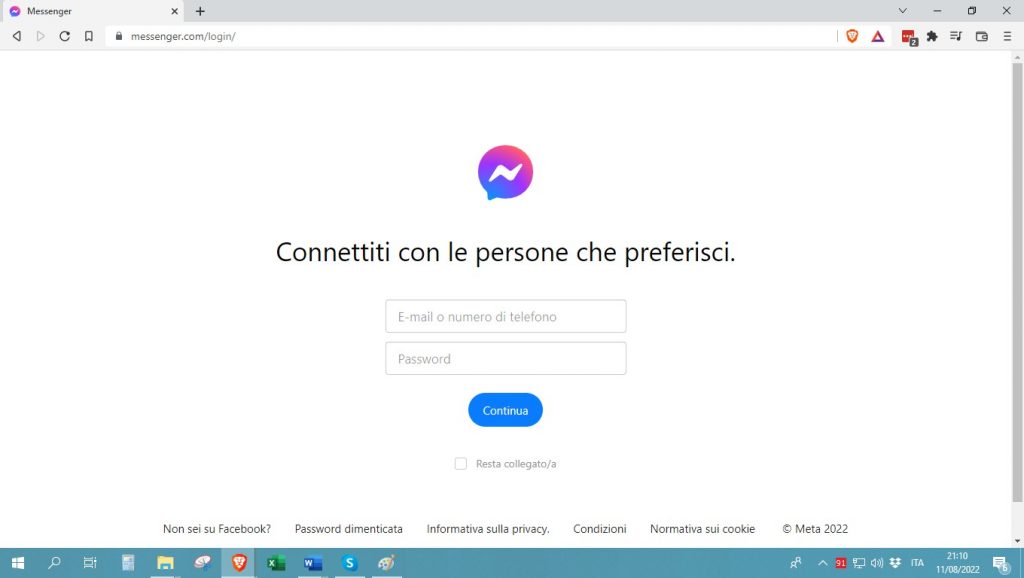Click the Messenger logo on the login page

coord(505,172)
